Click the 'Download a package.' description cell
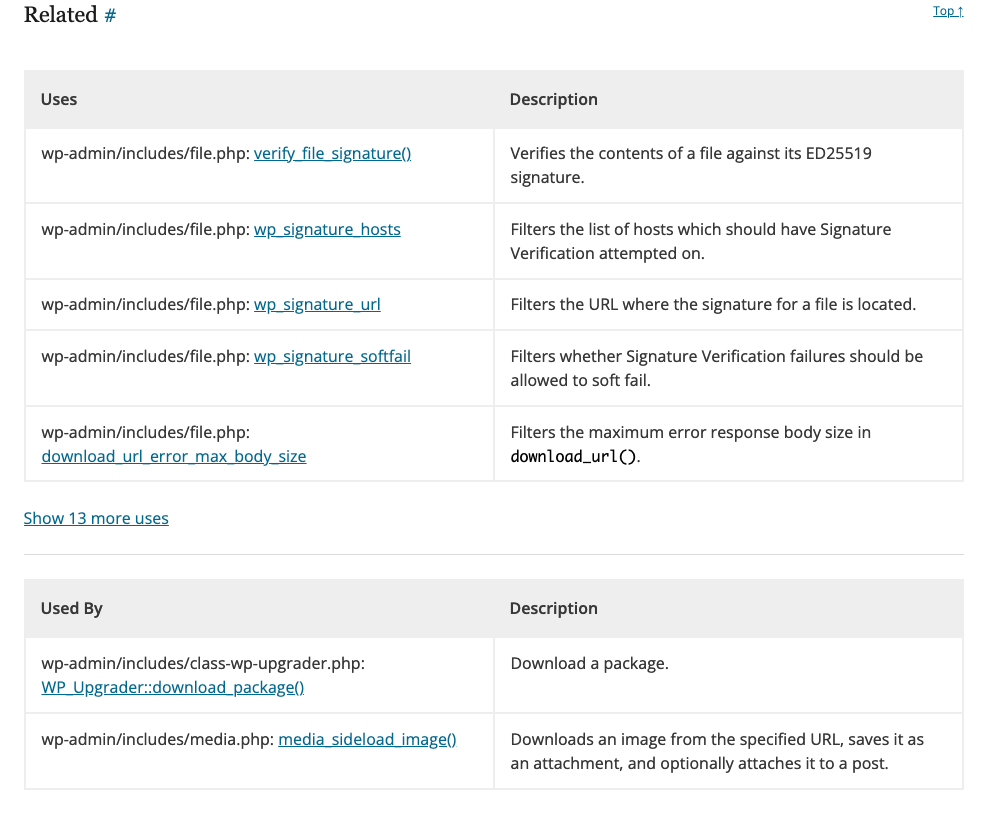This screenshot has width=999, height=814. [589, 663]
